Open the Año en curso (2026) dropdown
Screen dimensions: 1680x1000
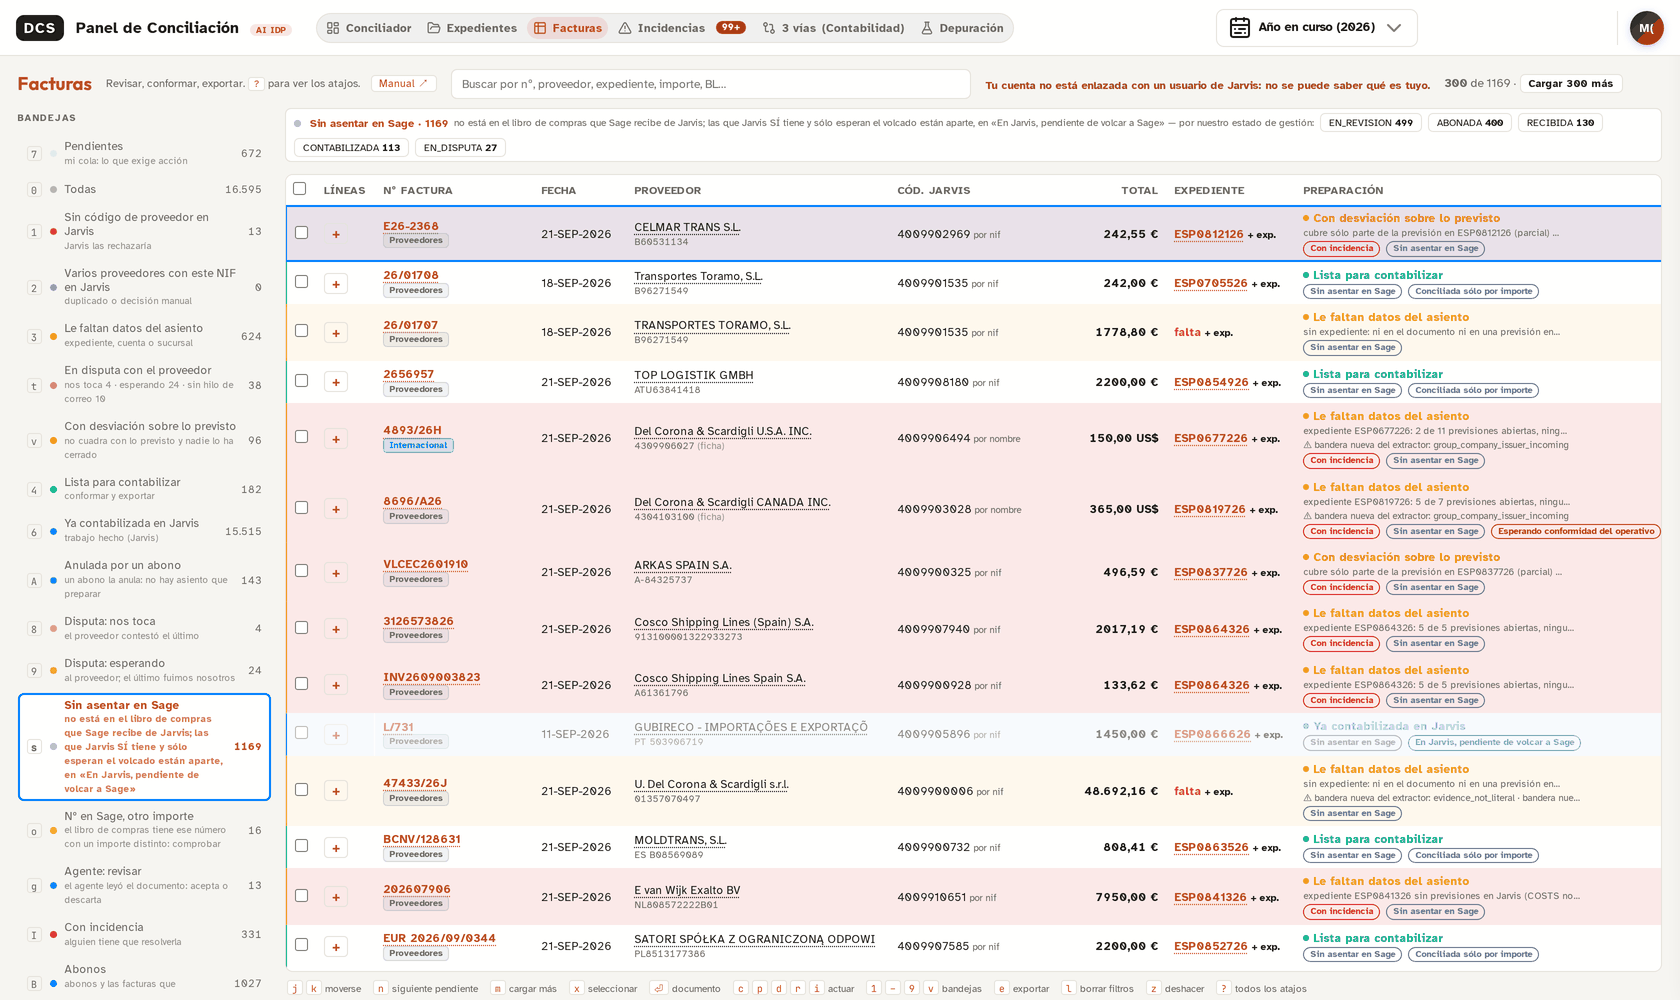pyautogui.click(x=1316, y=27)
